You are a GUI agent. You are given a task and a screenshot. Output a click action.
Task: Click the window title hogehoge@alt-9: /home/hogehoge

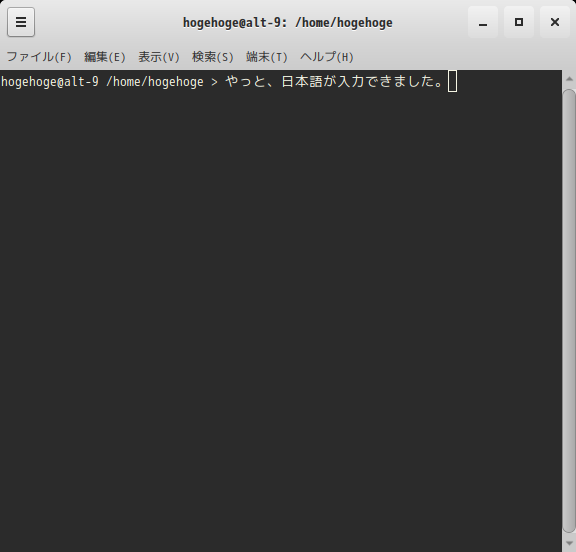point(288,22)
